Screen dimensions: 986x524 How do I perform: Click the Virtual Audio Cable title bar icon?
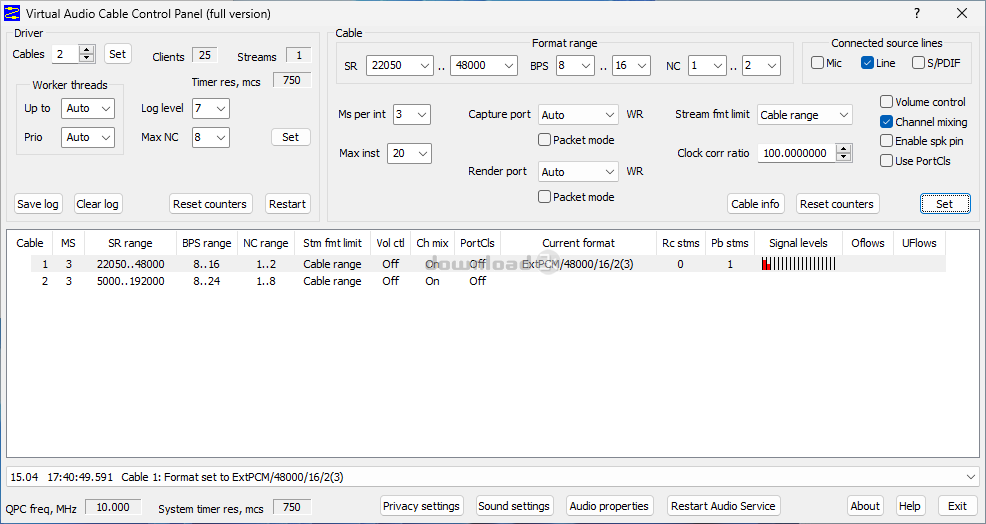[12, 13]
